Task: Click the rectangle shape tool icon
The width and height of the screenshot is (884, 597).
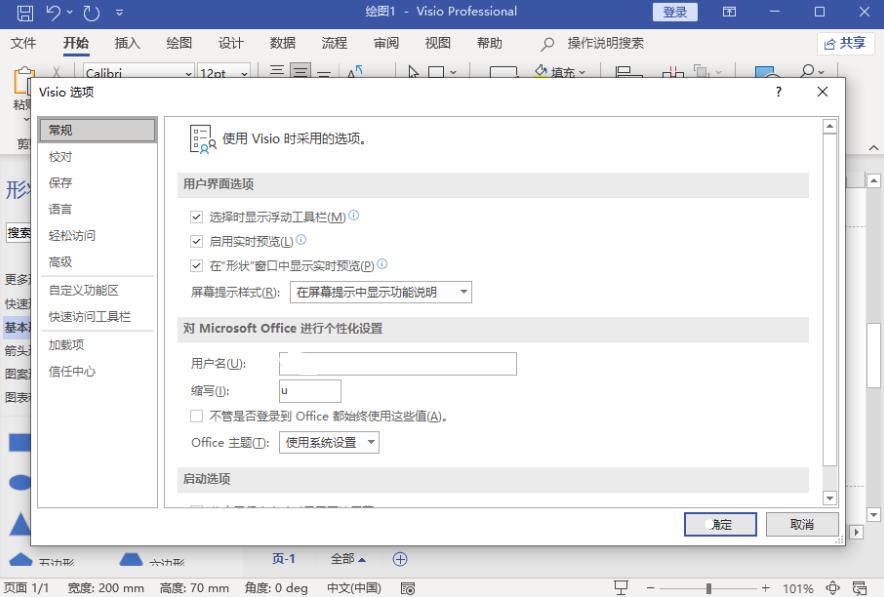Action: click(x=436, y=72)
